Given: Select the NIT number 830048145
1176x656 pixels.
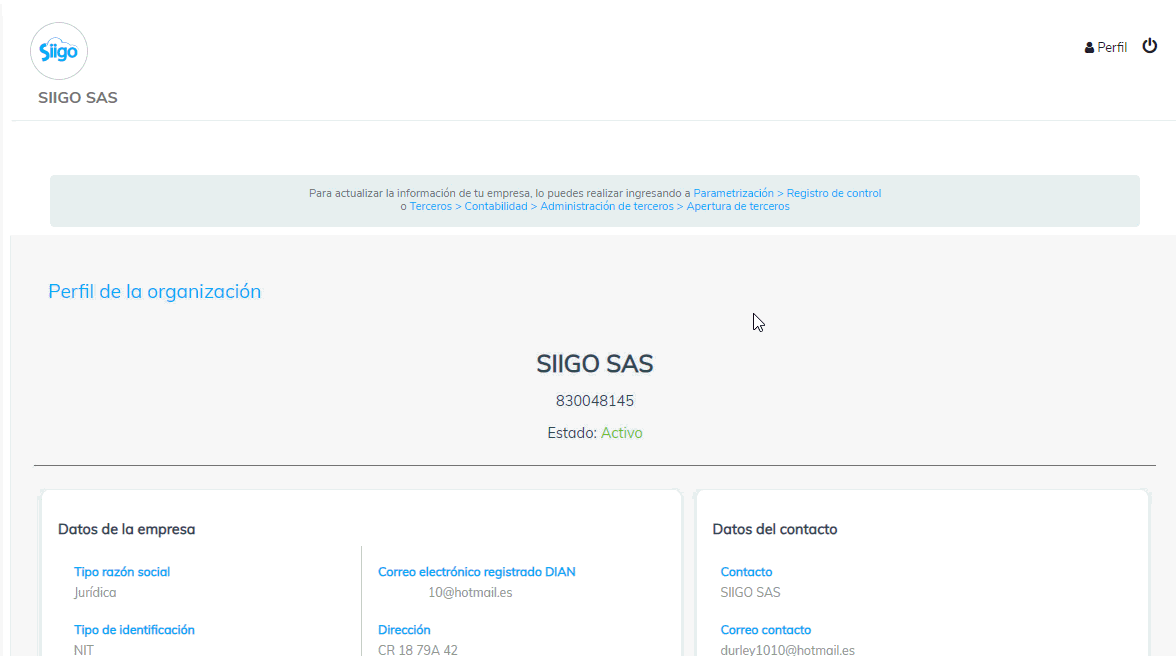Looking at the screenshot, I should (595, 401).
